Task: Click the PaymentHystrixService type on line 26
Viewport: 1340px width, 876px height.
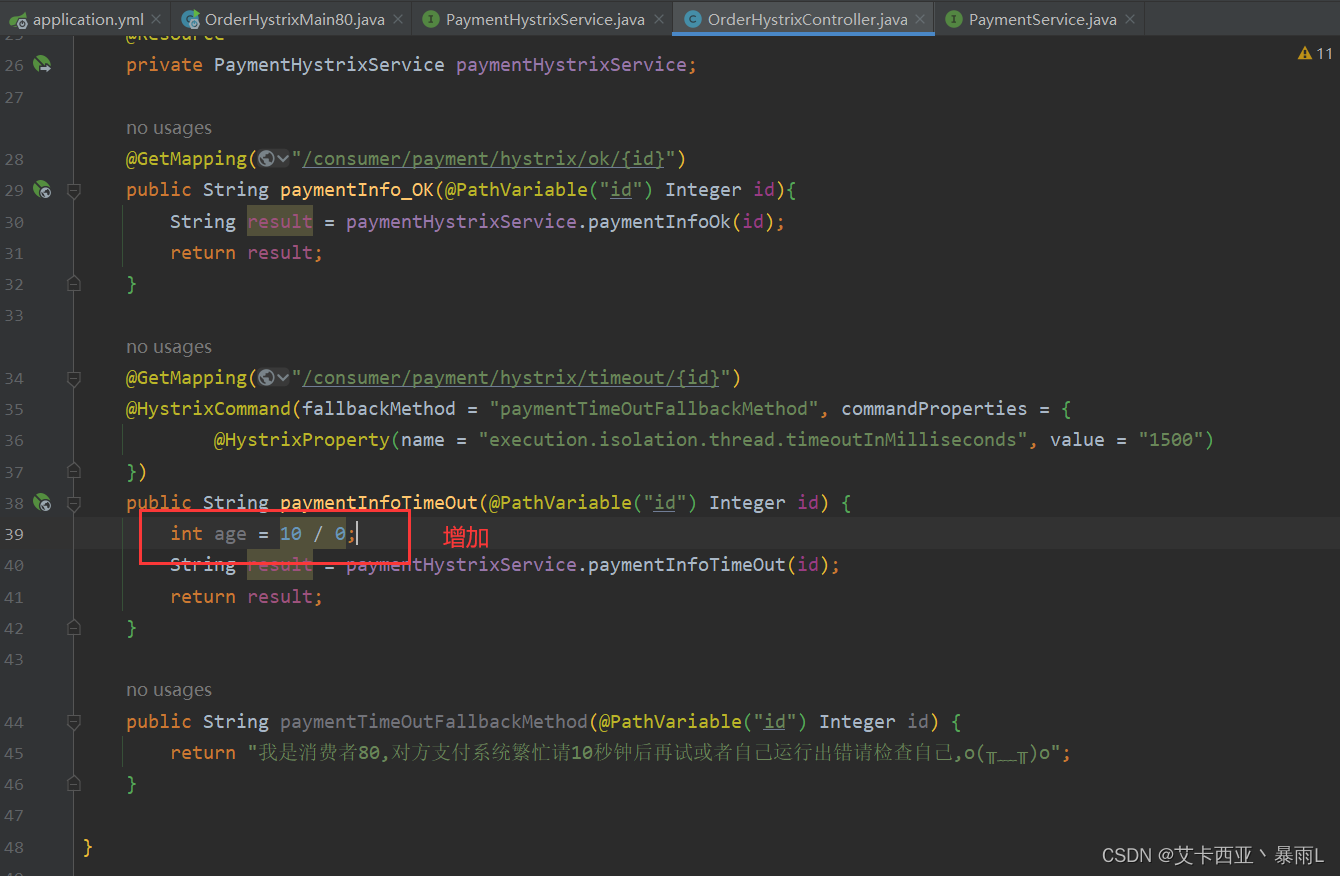Action: coord(329,65)
